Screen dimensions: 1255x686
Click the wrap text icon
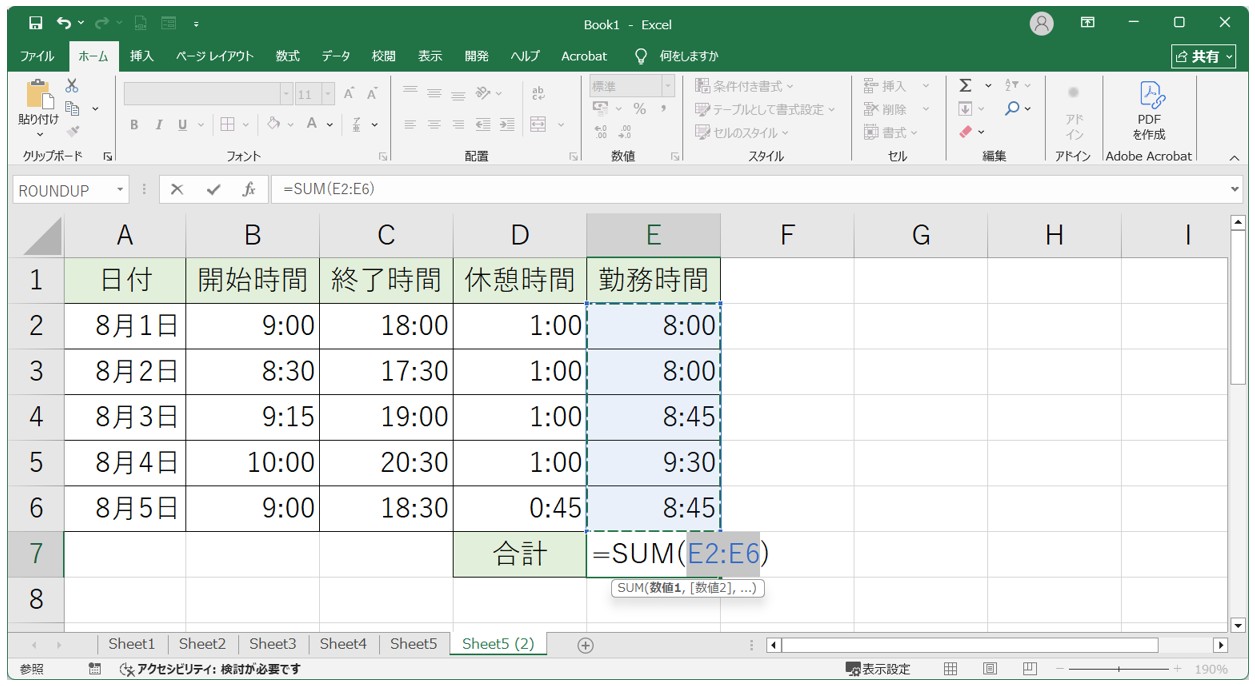538,92
